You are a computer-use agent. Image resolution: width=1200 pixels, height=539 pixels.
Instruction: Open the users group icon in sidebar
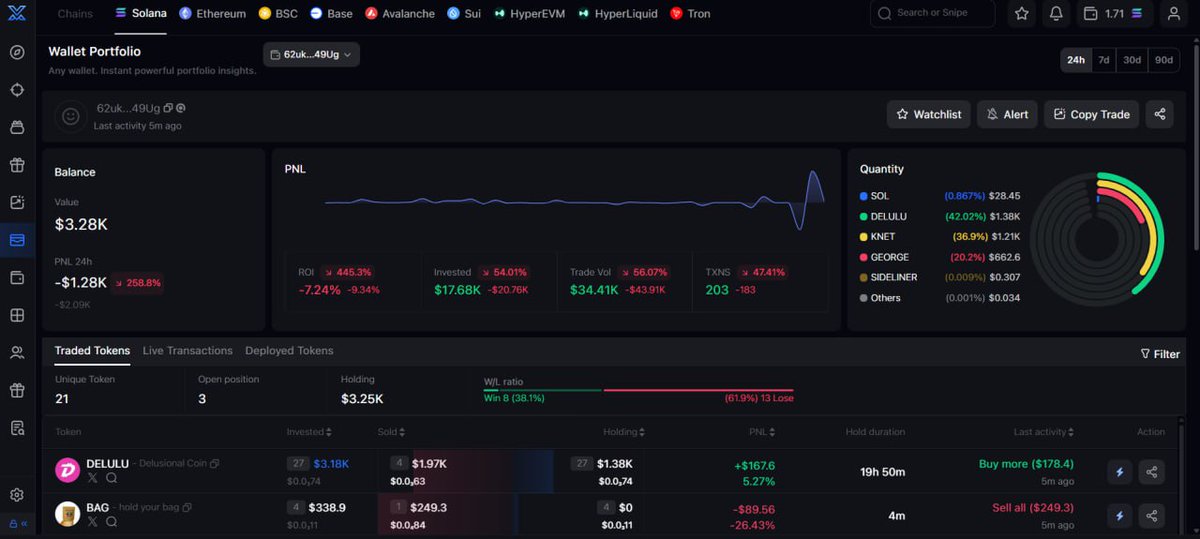coord(17,352)
